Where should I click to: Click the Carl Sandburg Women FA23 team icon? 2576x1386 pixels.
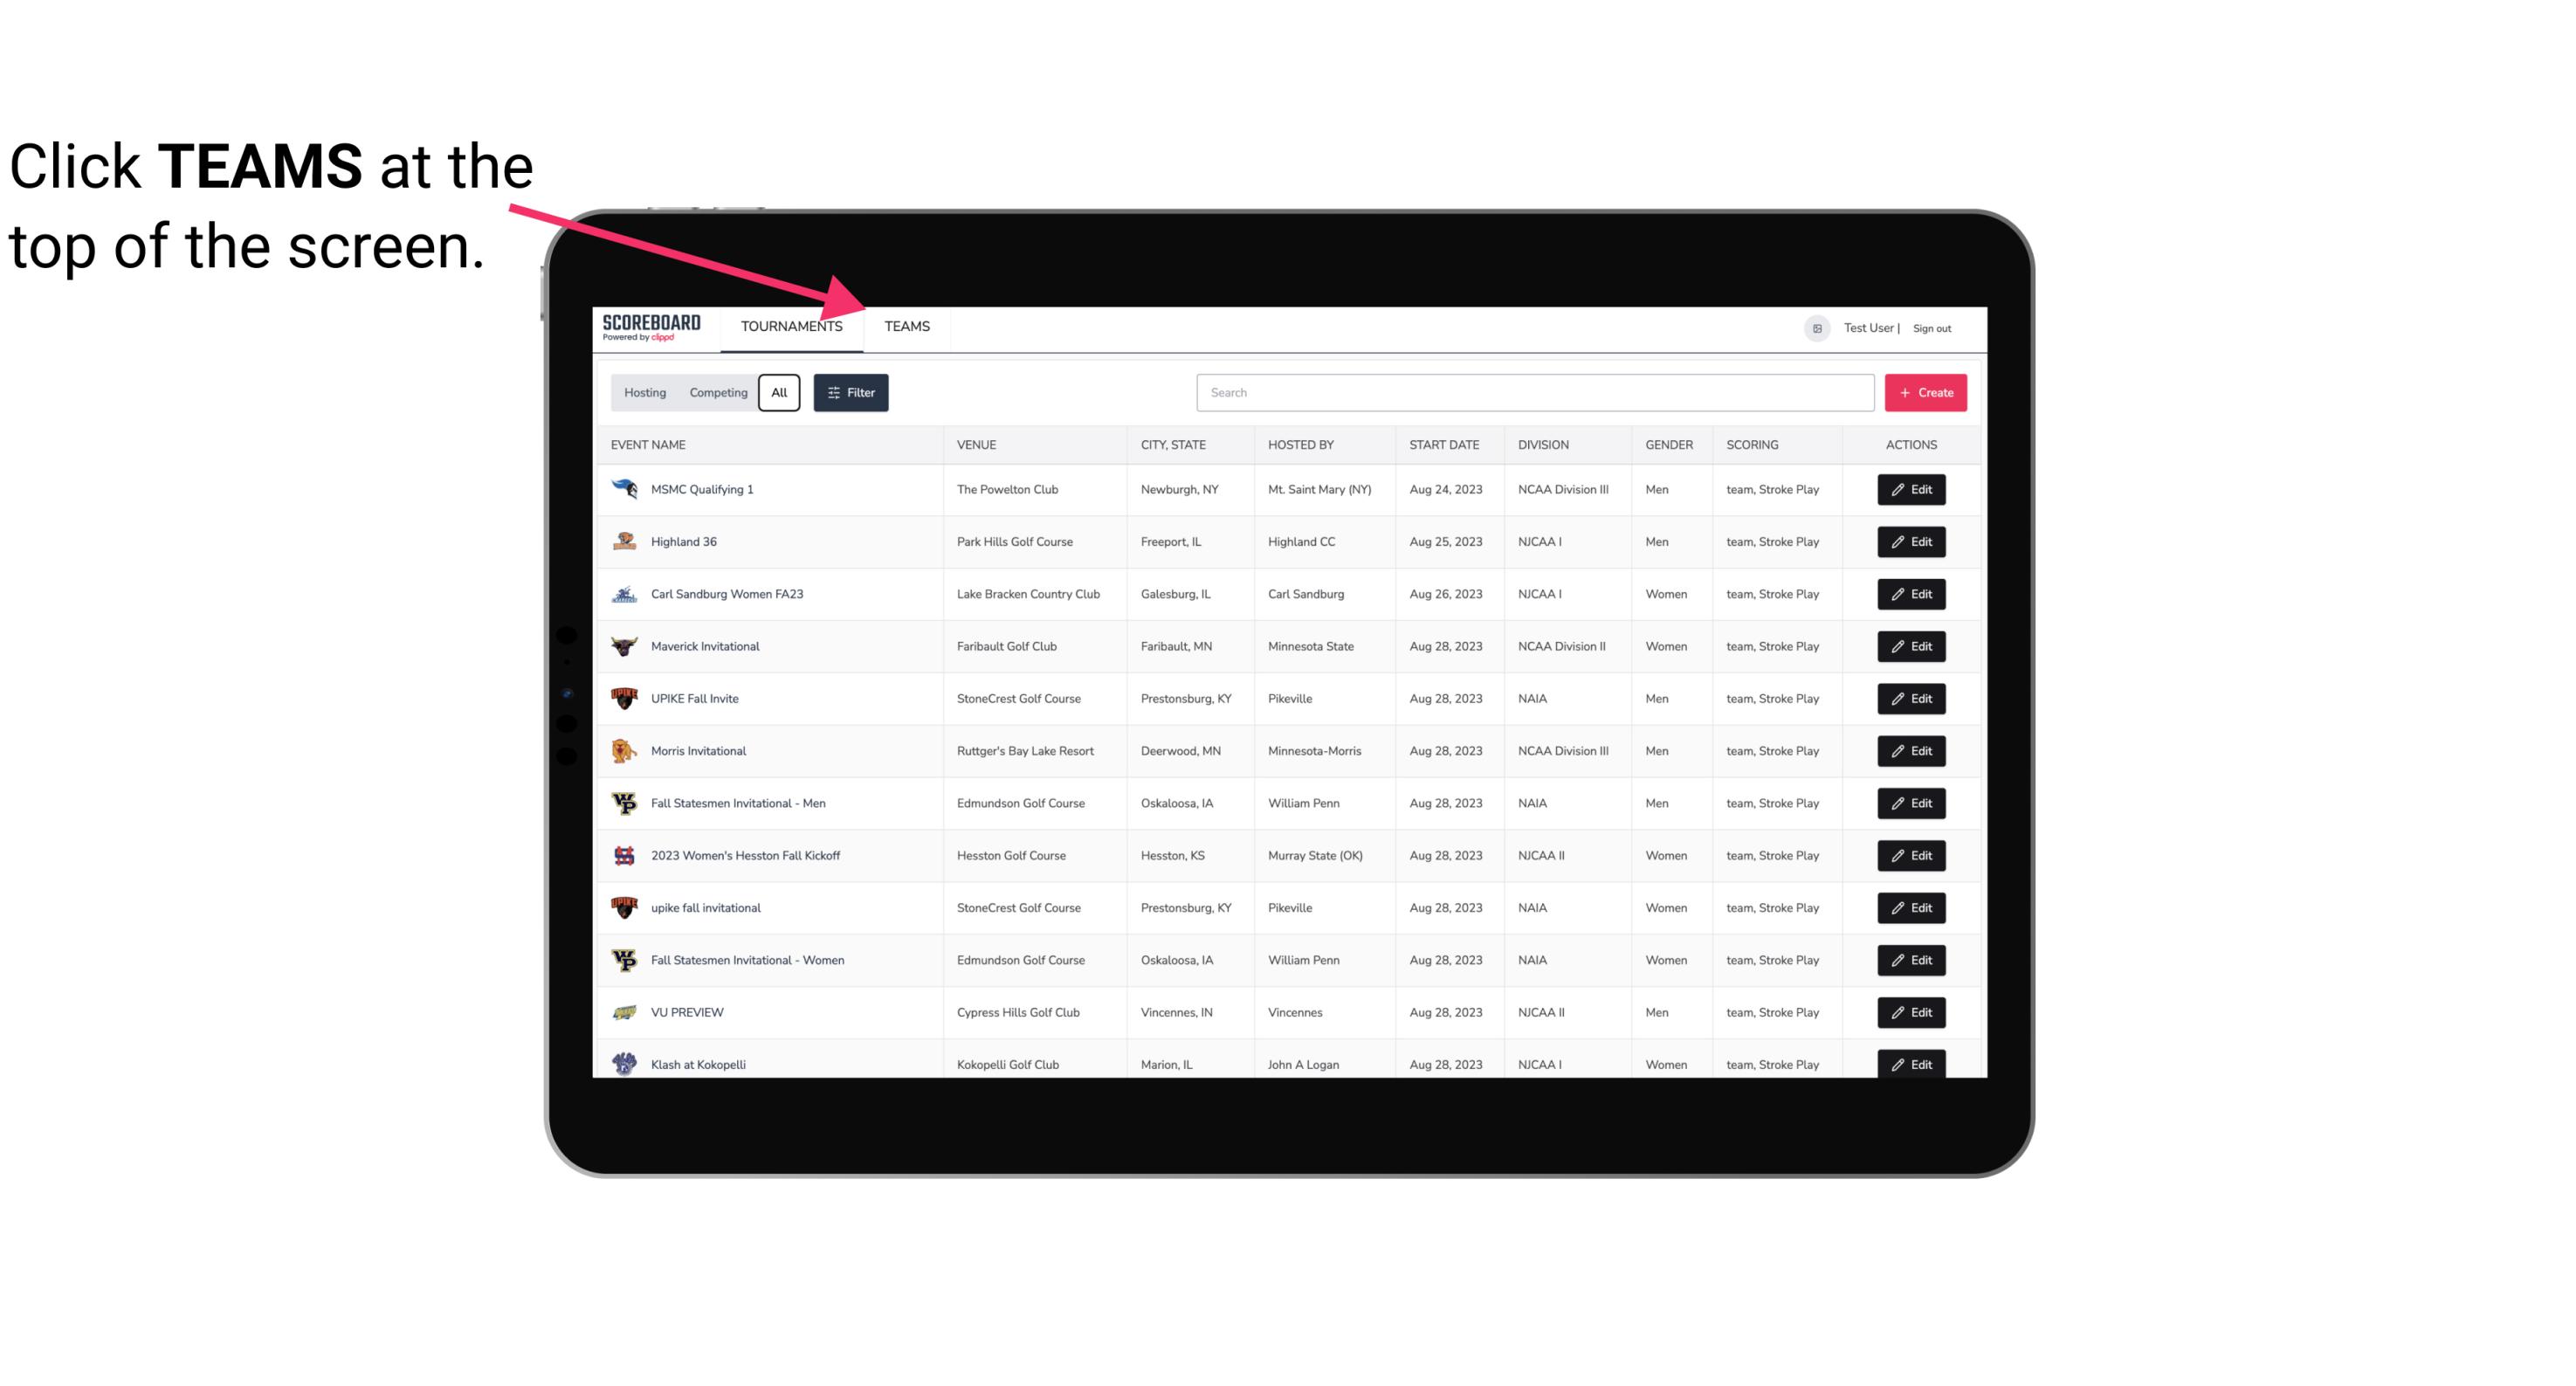pos(623,594)
